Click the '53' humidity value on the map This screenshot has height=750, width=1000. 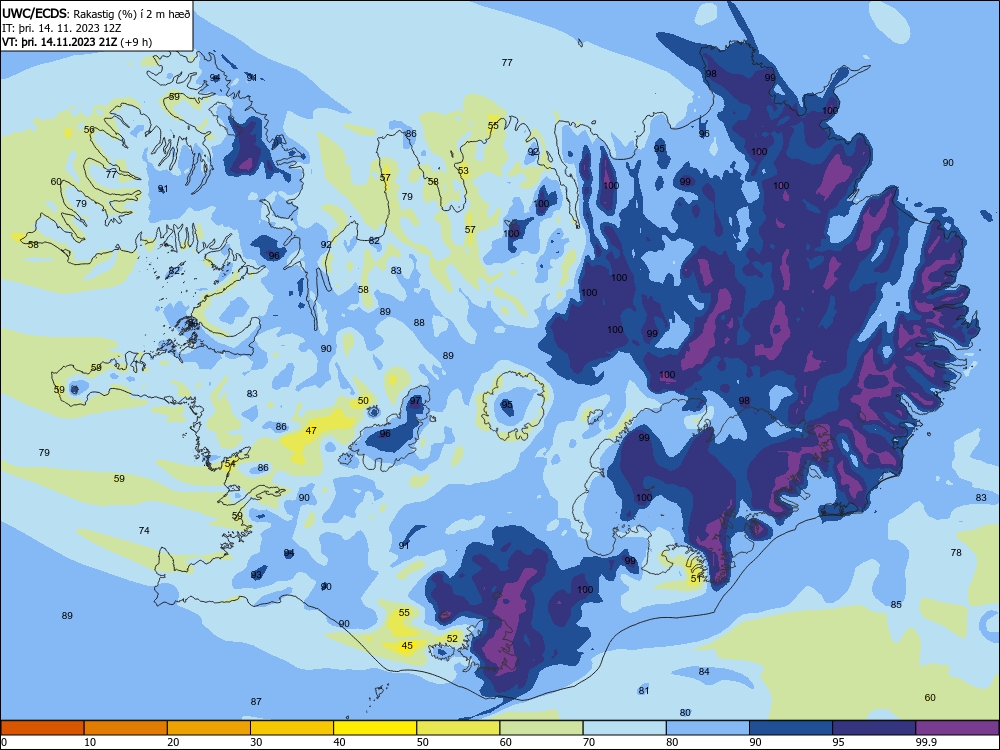(x=463, y=170)
